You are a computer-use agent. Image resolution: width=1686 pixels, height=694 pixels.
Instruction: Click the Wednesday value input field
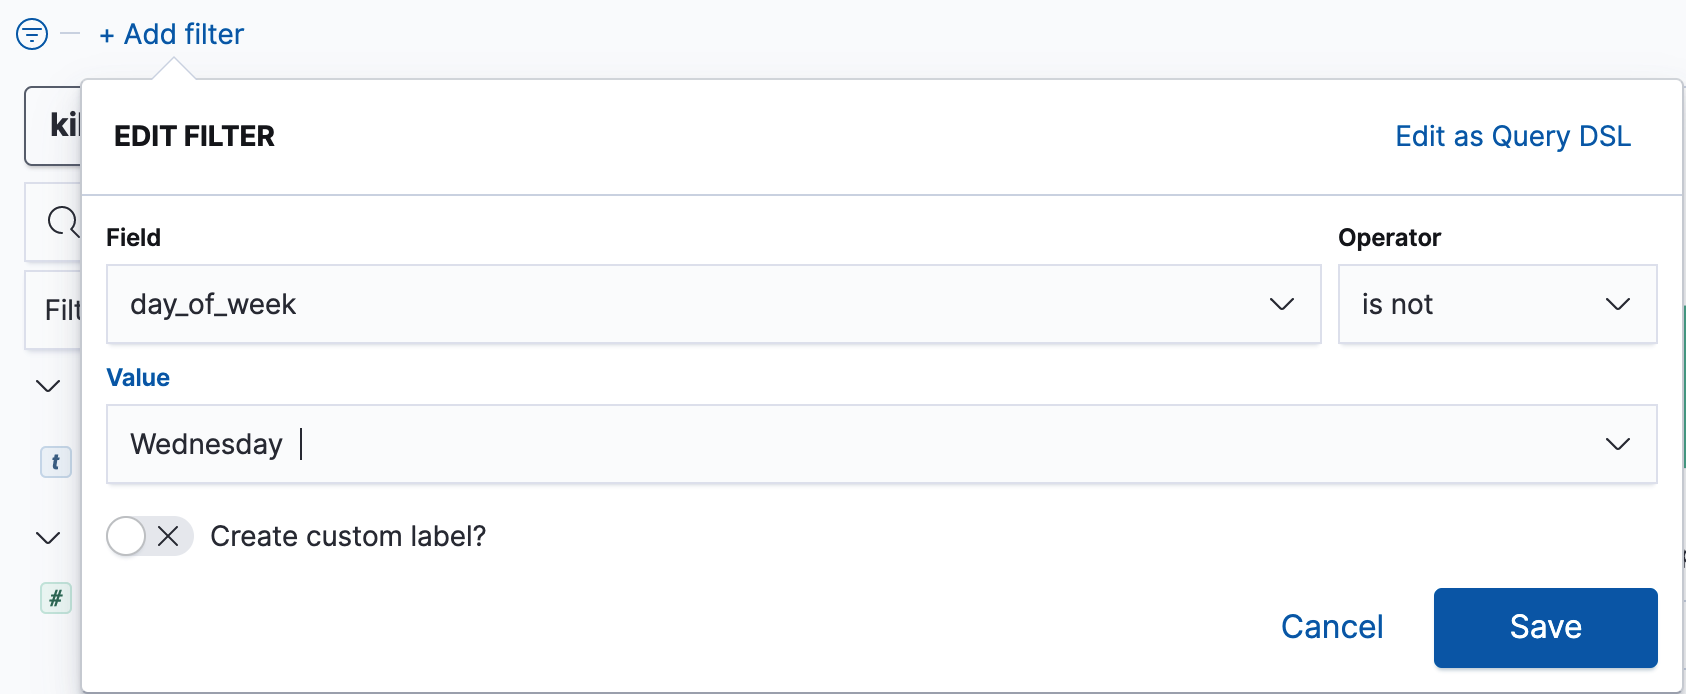[x=400, y=443]
